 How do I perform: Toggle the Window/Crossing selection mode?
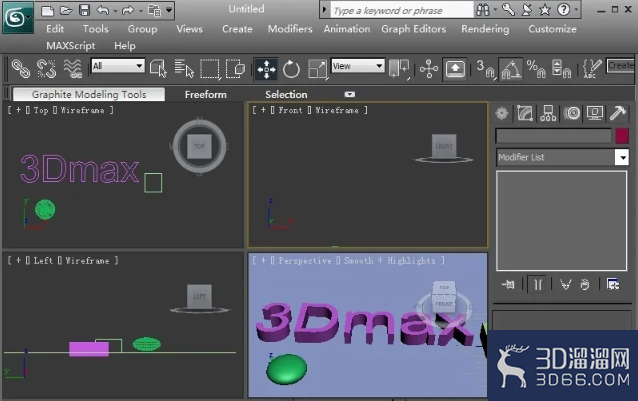[x=235, y=68]
